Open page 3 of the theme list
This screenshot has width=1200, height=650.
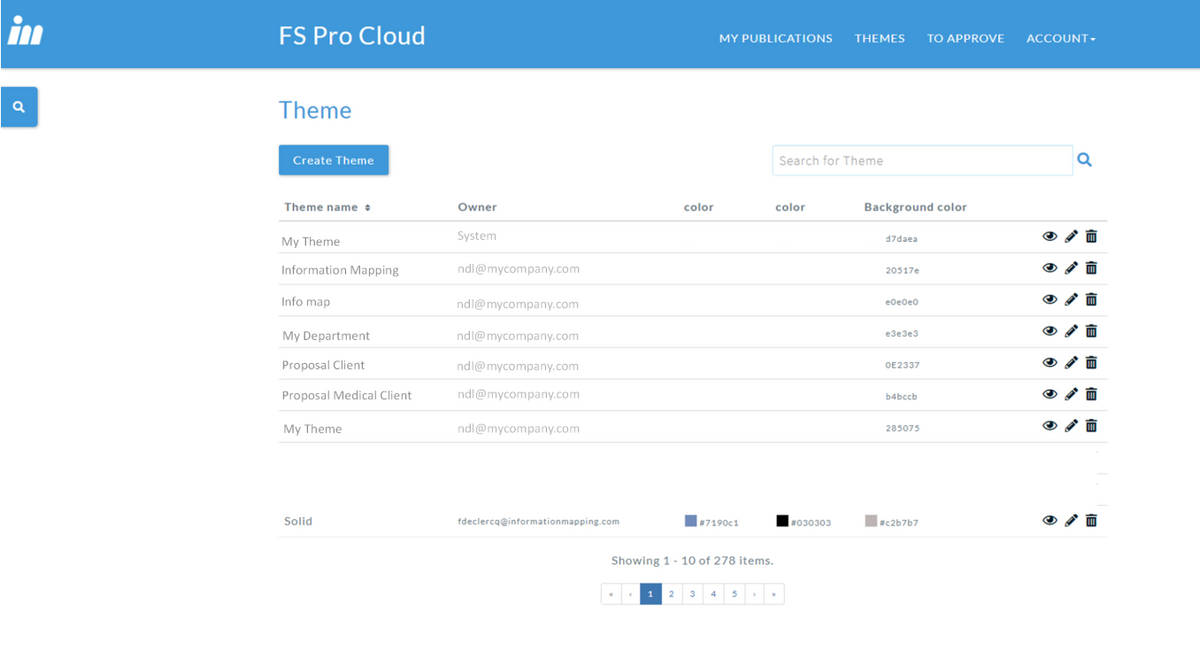[692, 593]
